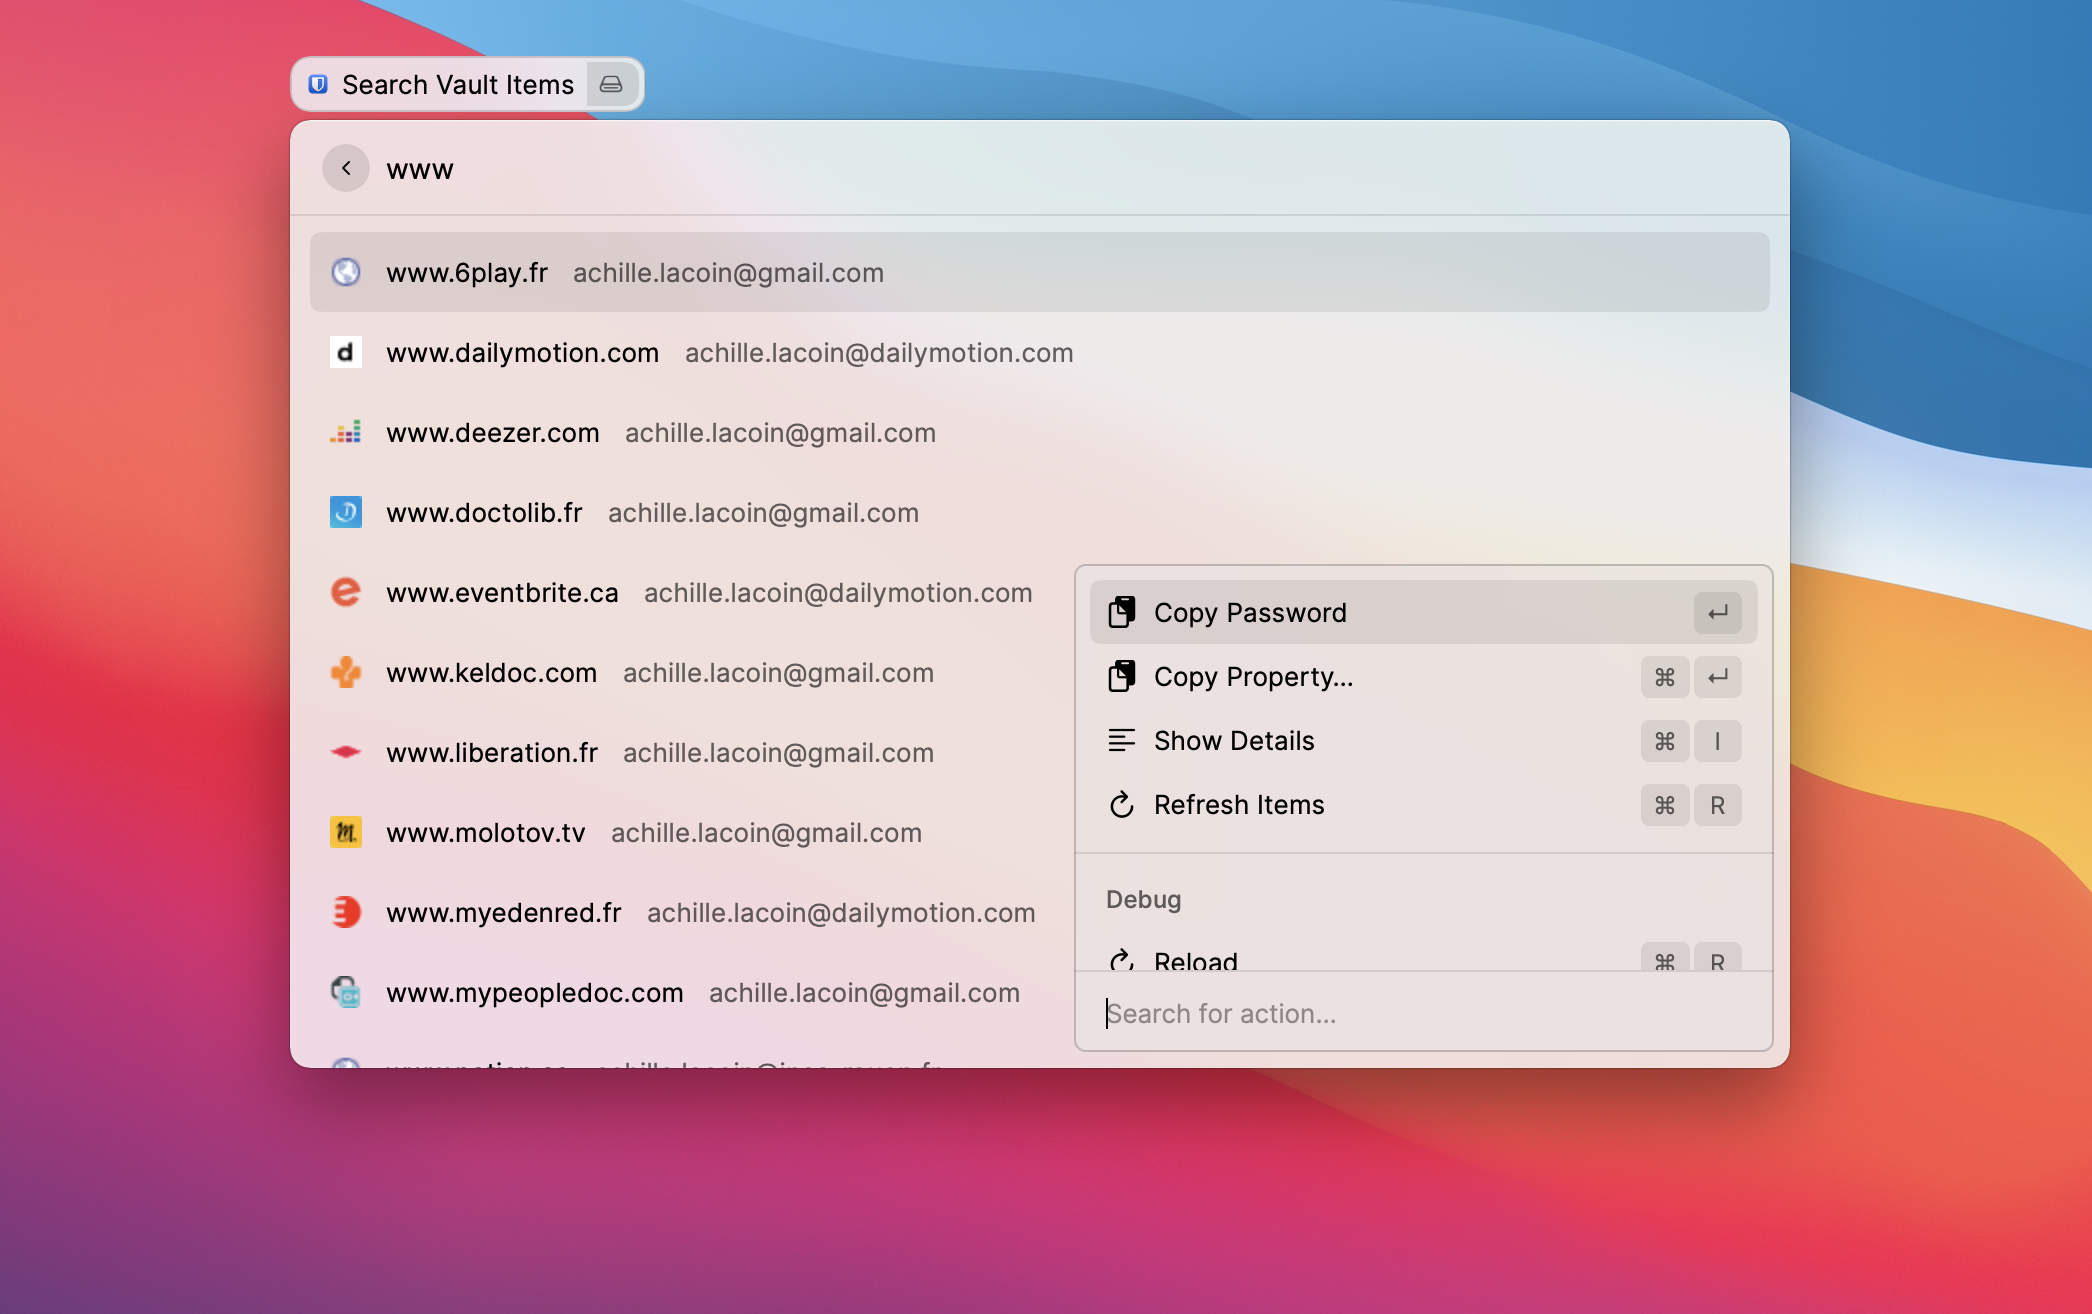The width and height of the screenshot is (2092, 1314).
Task: Open the www.mypeopledoc.com entry
Action: point(535,993)
